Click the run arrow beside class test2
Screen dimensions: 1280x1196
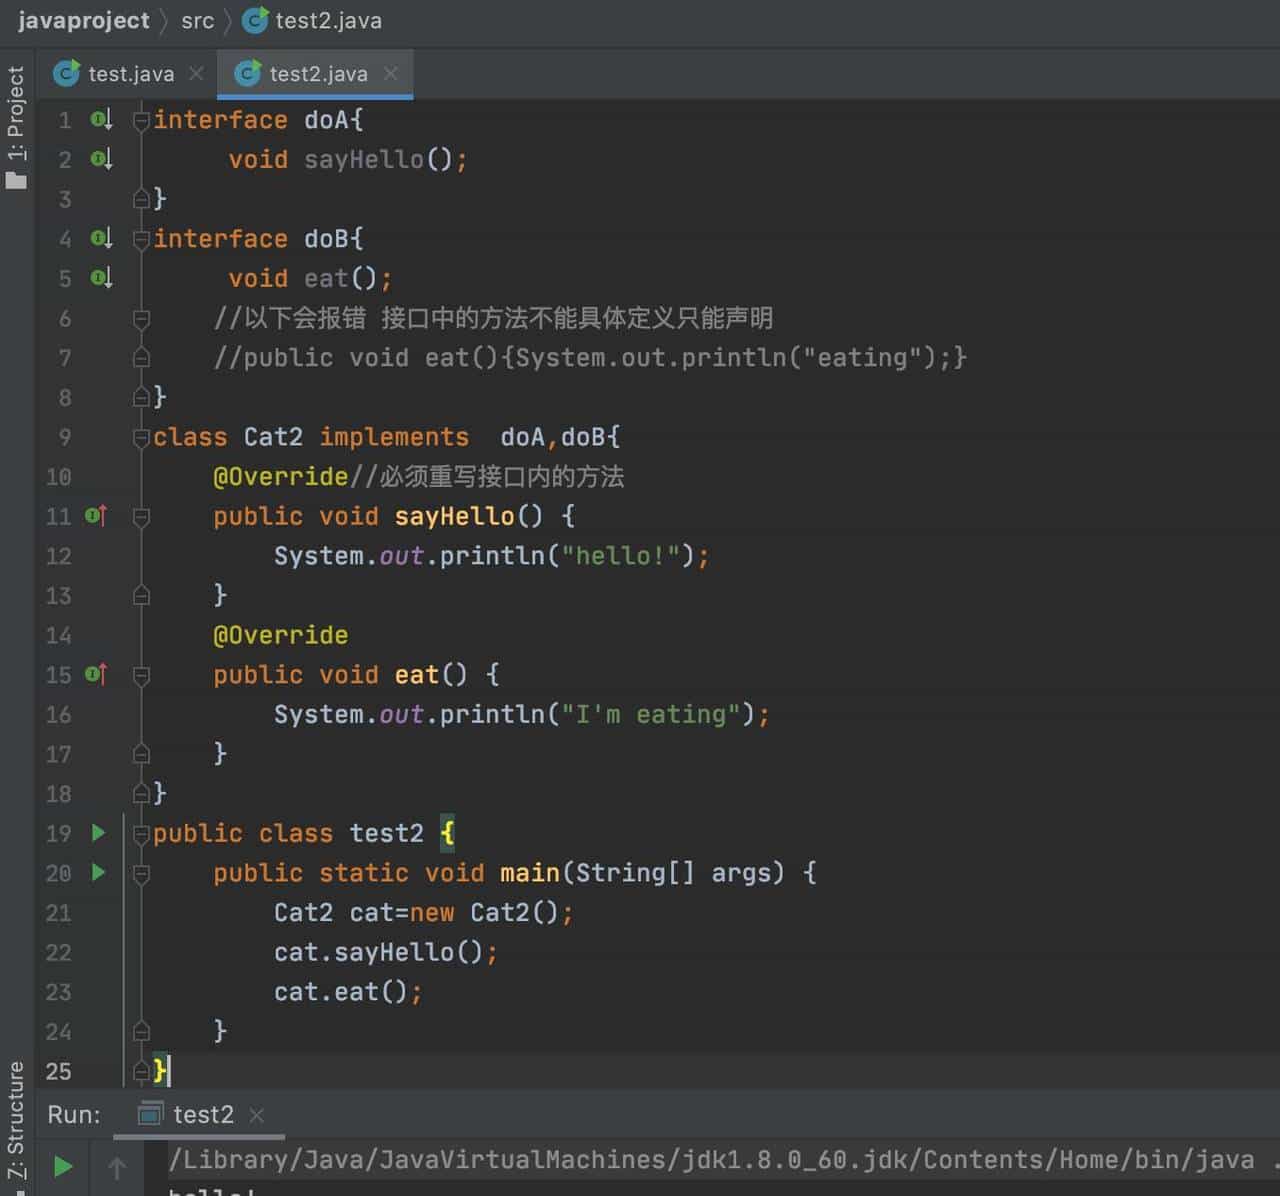click(x=98, y=832)
